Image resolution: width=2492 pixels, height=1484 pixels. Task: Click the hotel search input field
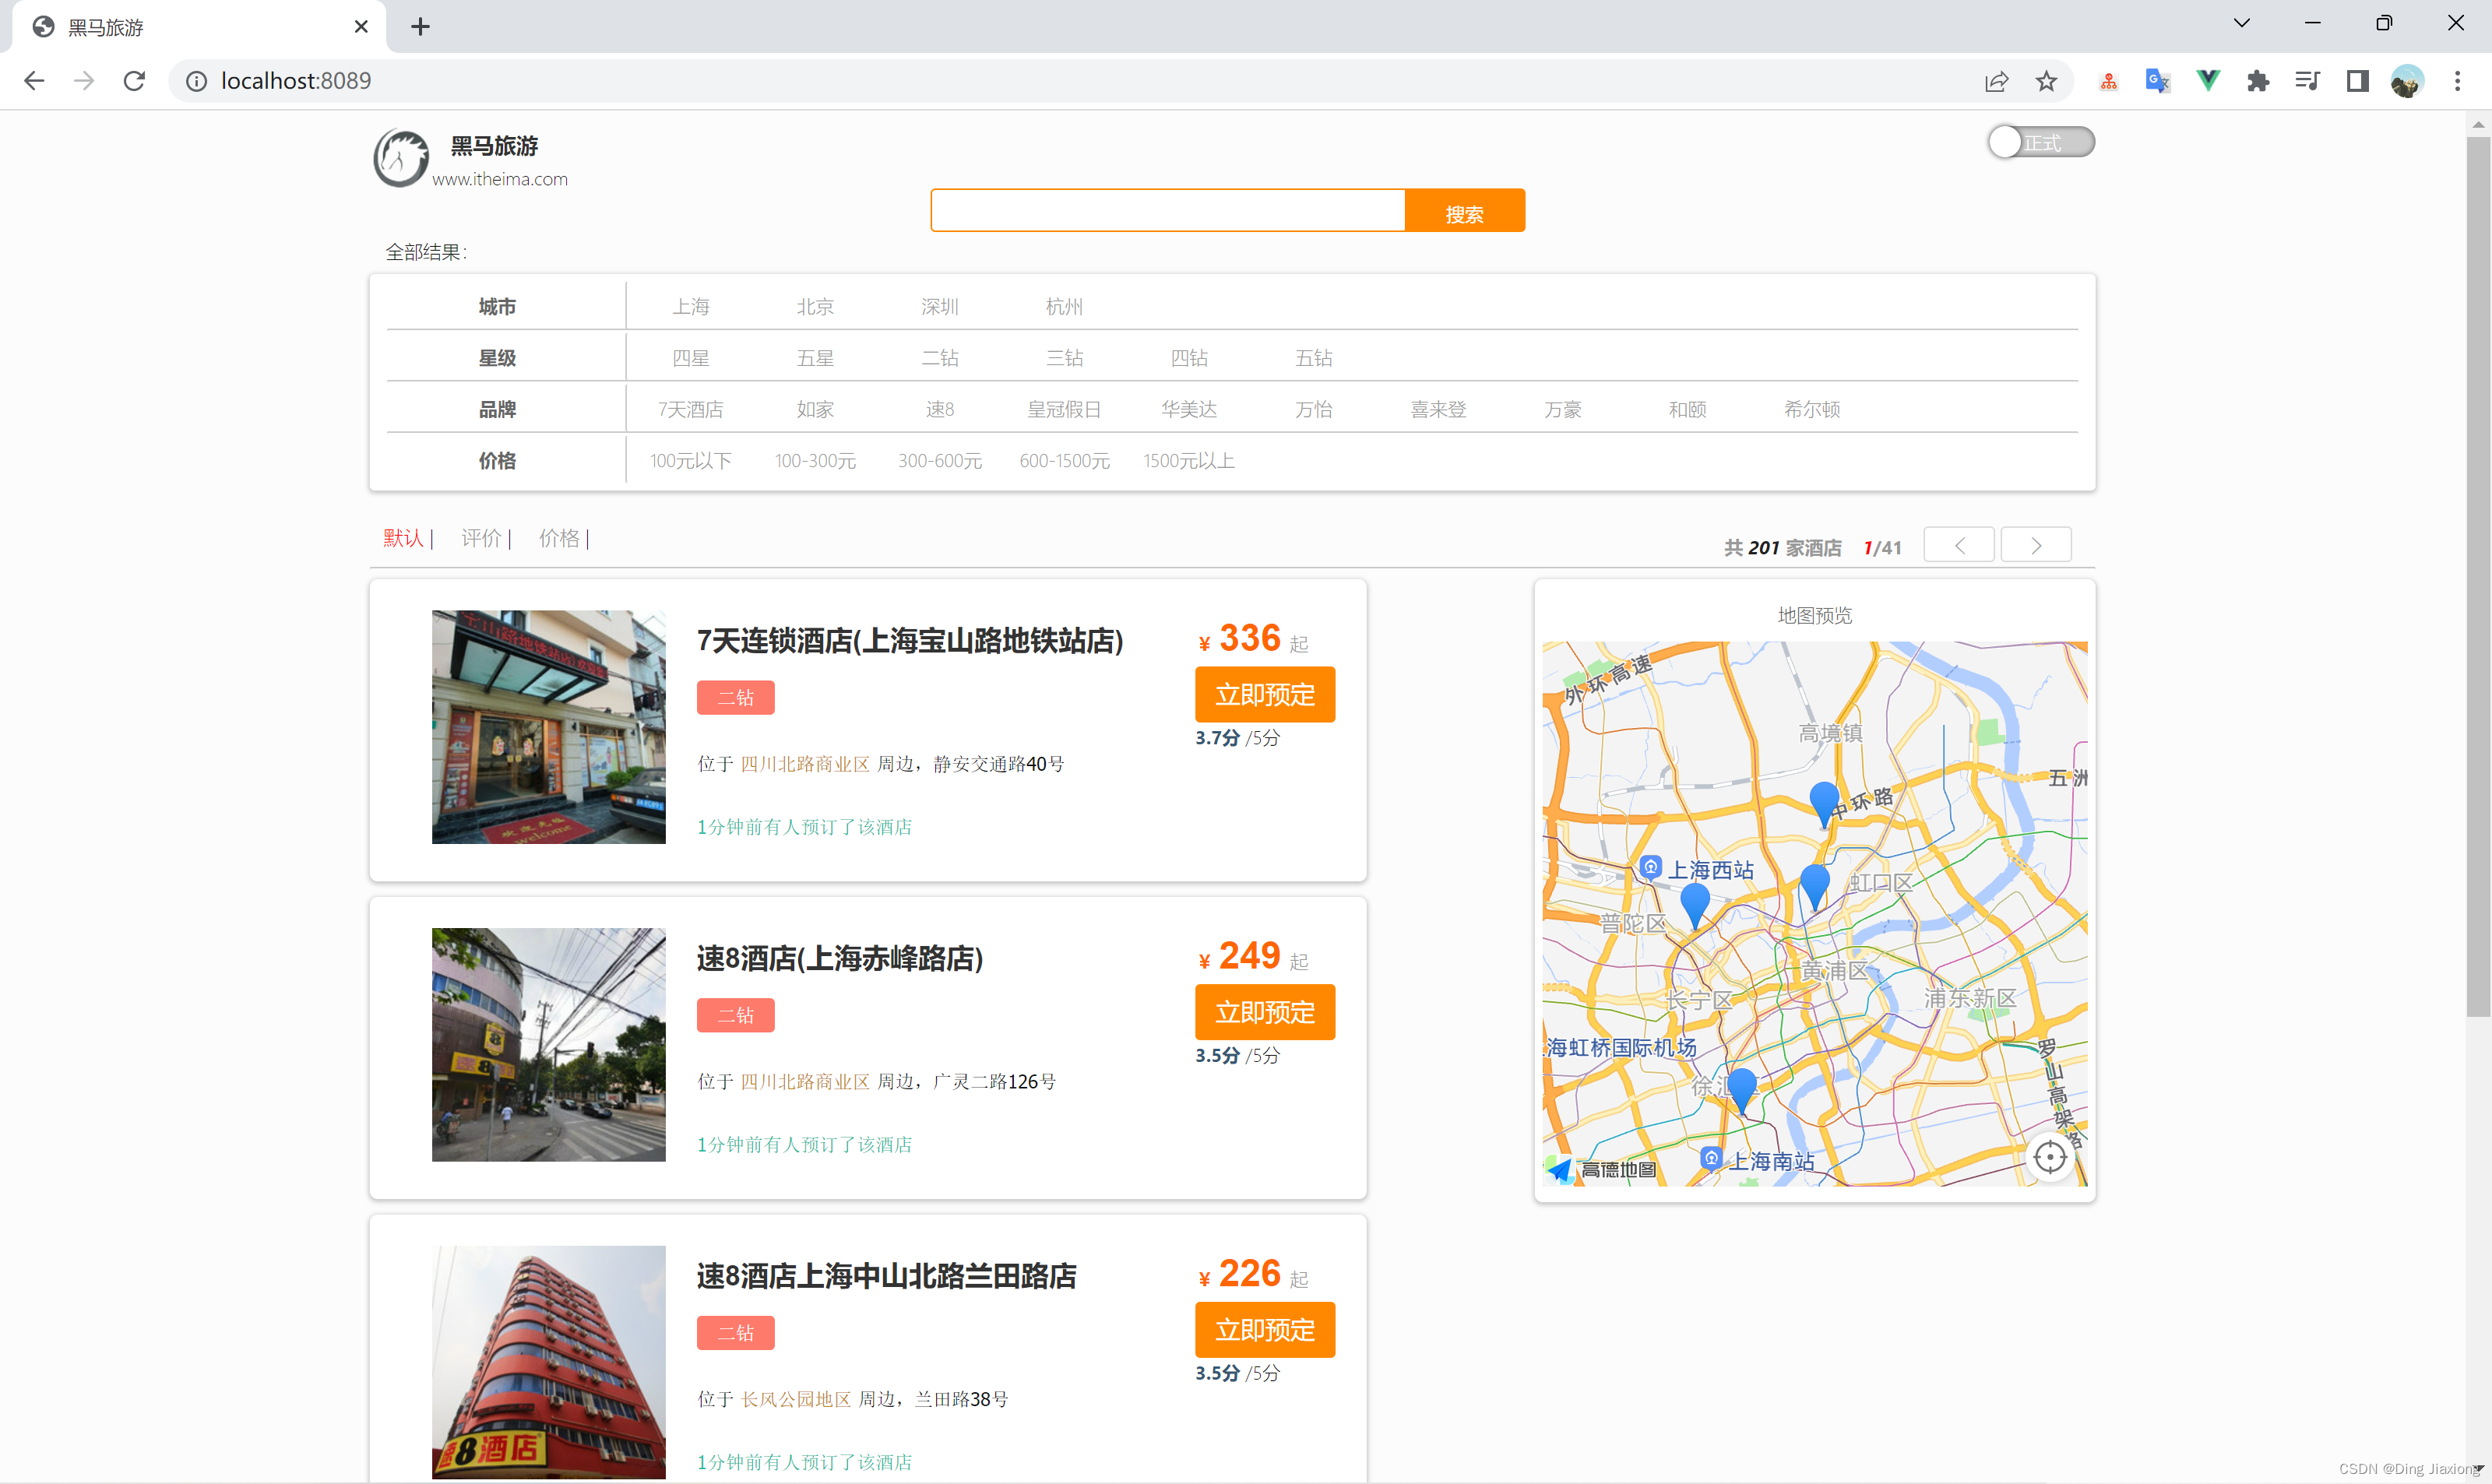pos(1167,210)
